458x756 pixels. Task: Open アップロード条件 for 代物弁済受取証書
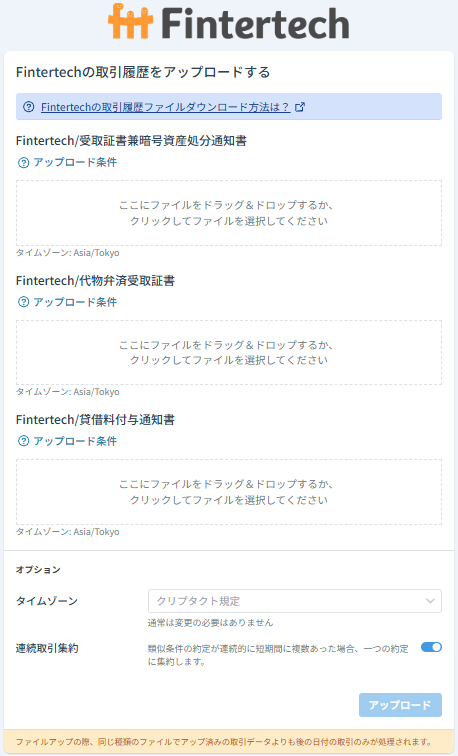[x=75, y=302]
